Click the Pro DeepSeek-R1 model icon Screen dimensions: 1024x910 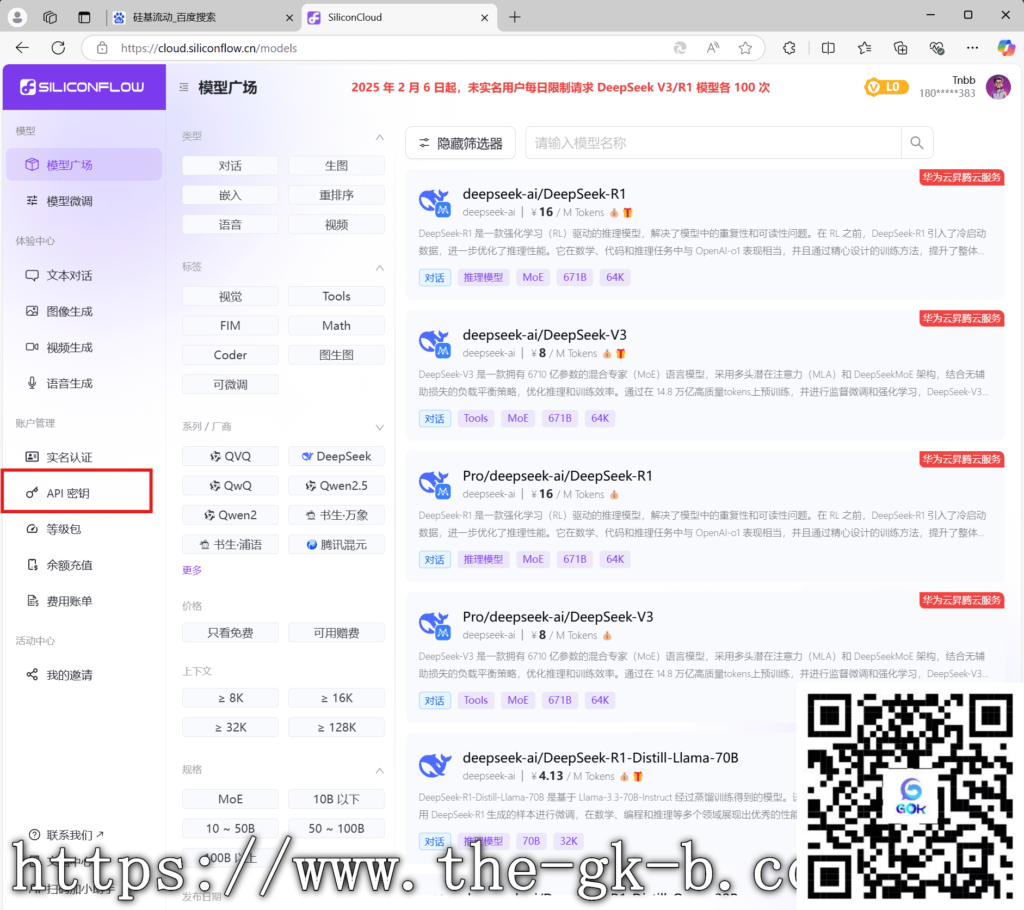434,485
